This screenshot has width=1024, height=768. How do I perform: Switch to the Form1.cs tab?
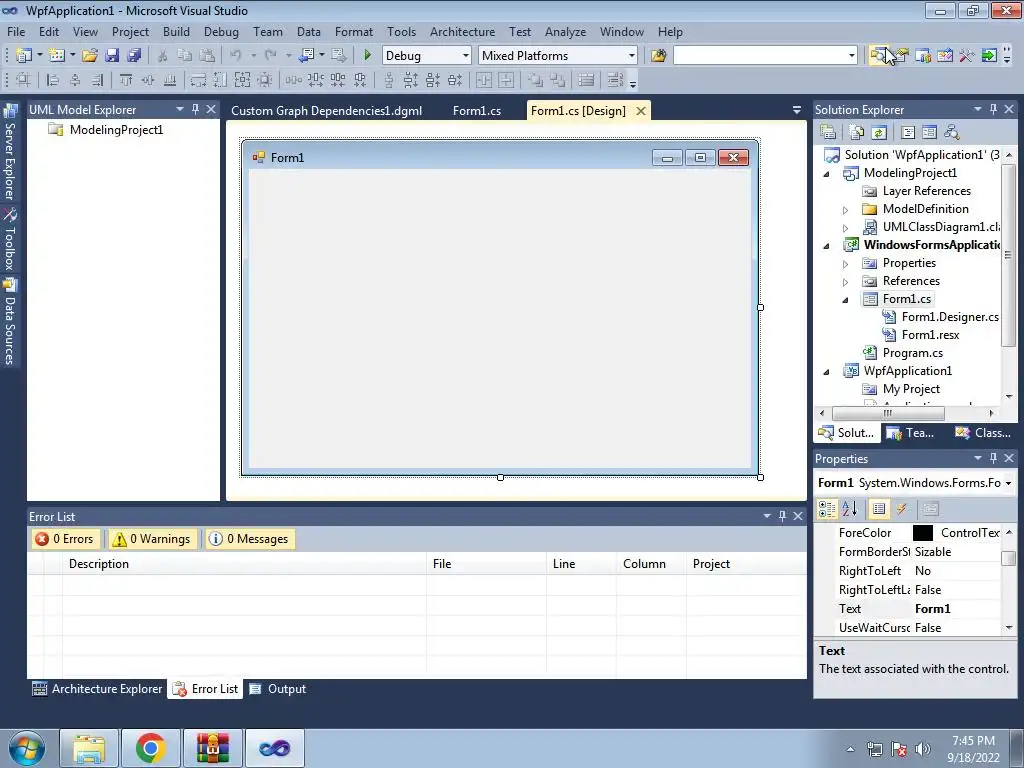[477, 110]
